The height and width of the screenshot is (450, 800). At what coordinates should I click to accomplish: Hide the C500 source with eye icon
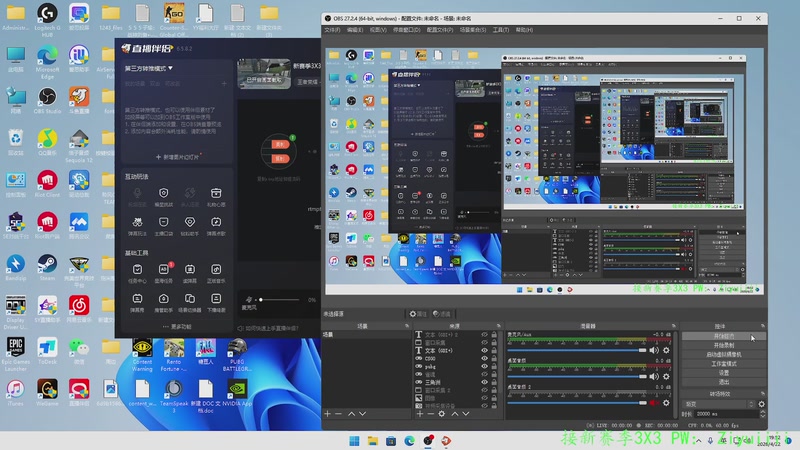(485, 358)
